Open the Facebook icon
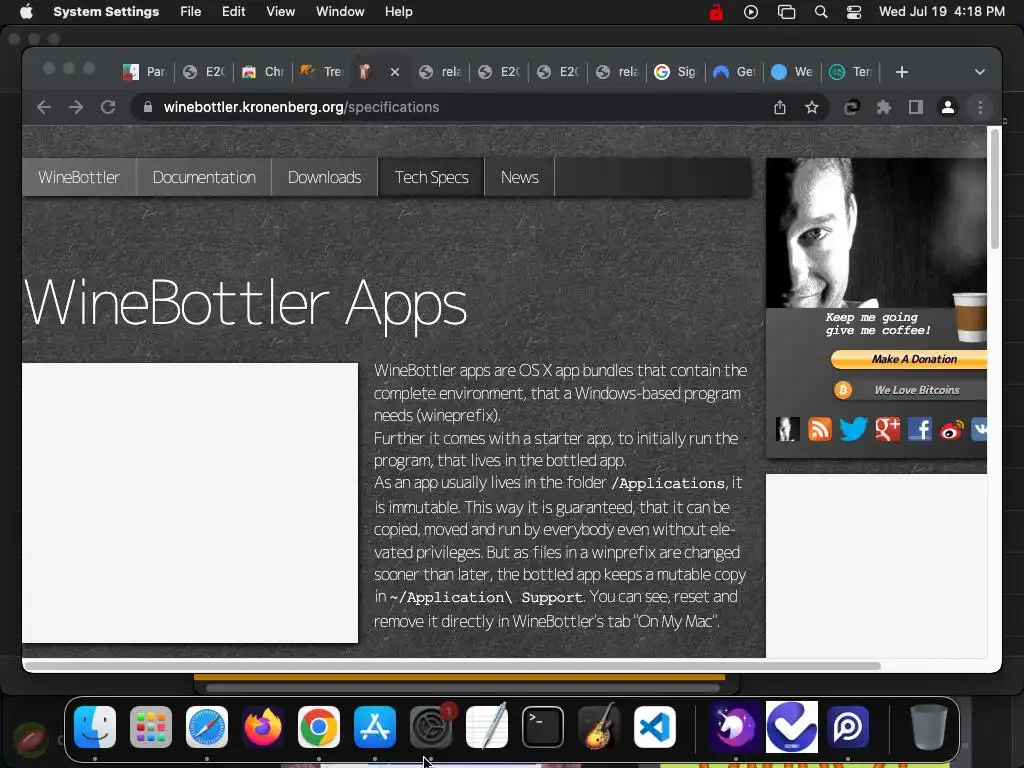Image resolution: width=1024 pixels, height=768 pixels. [x=920, y=429]
